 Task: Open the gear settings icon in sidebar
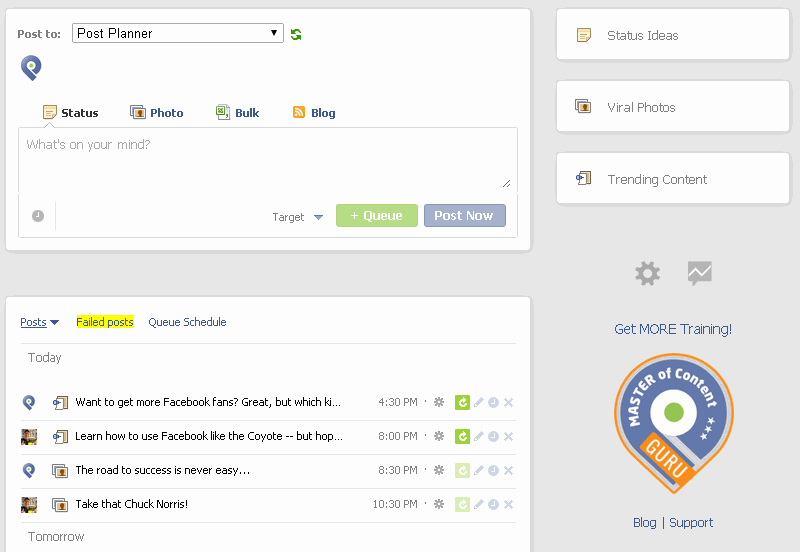(647, 273)
